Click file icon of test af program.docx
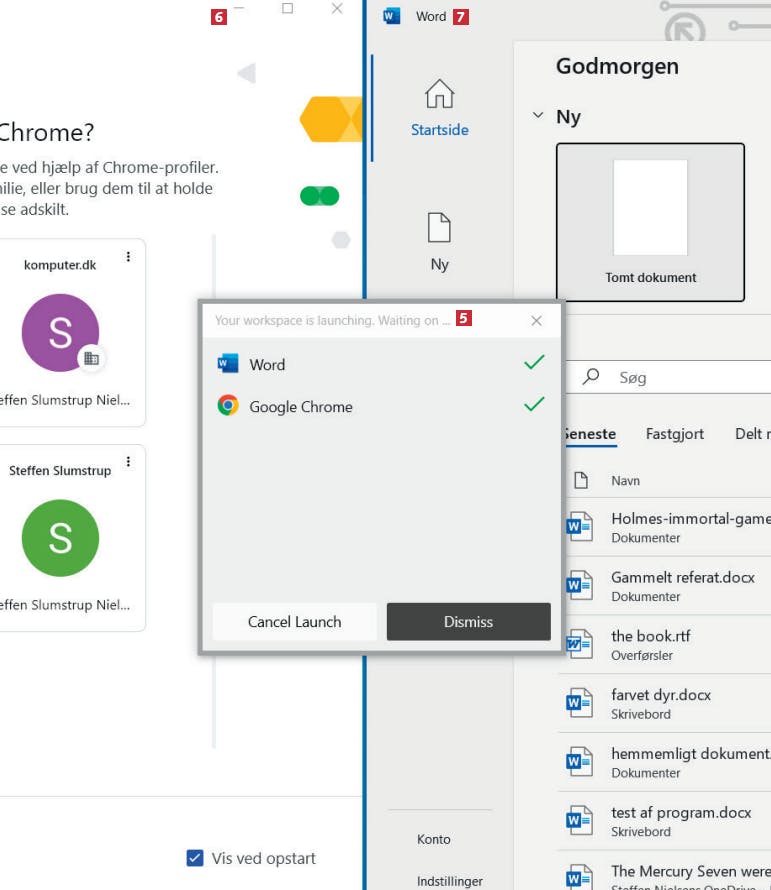The image size is (771, 890). [579, 820]
